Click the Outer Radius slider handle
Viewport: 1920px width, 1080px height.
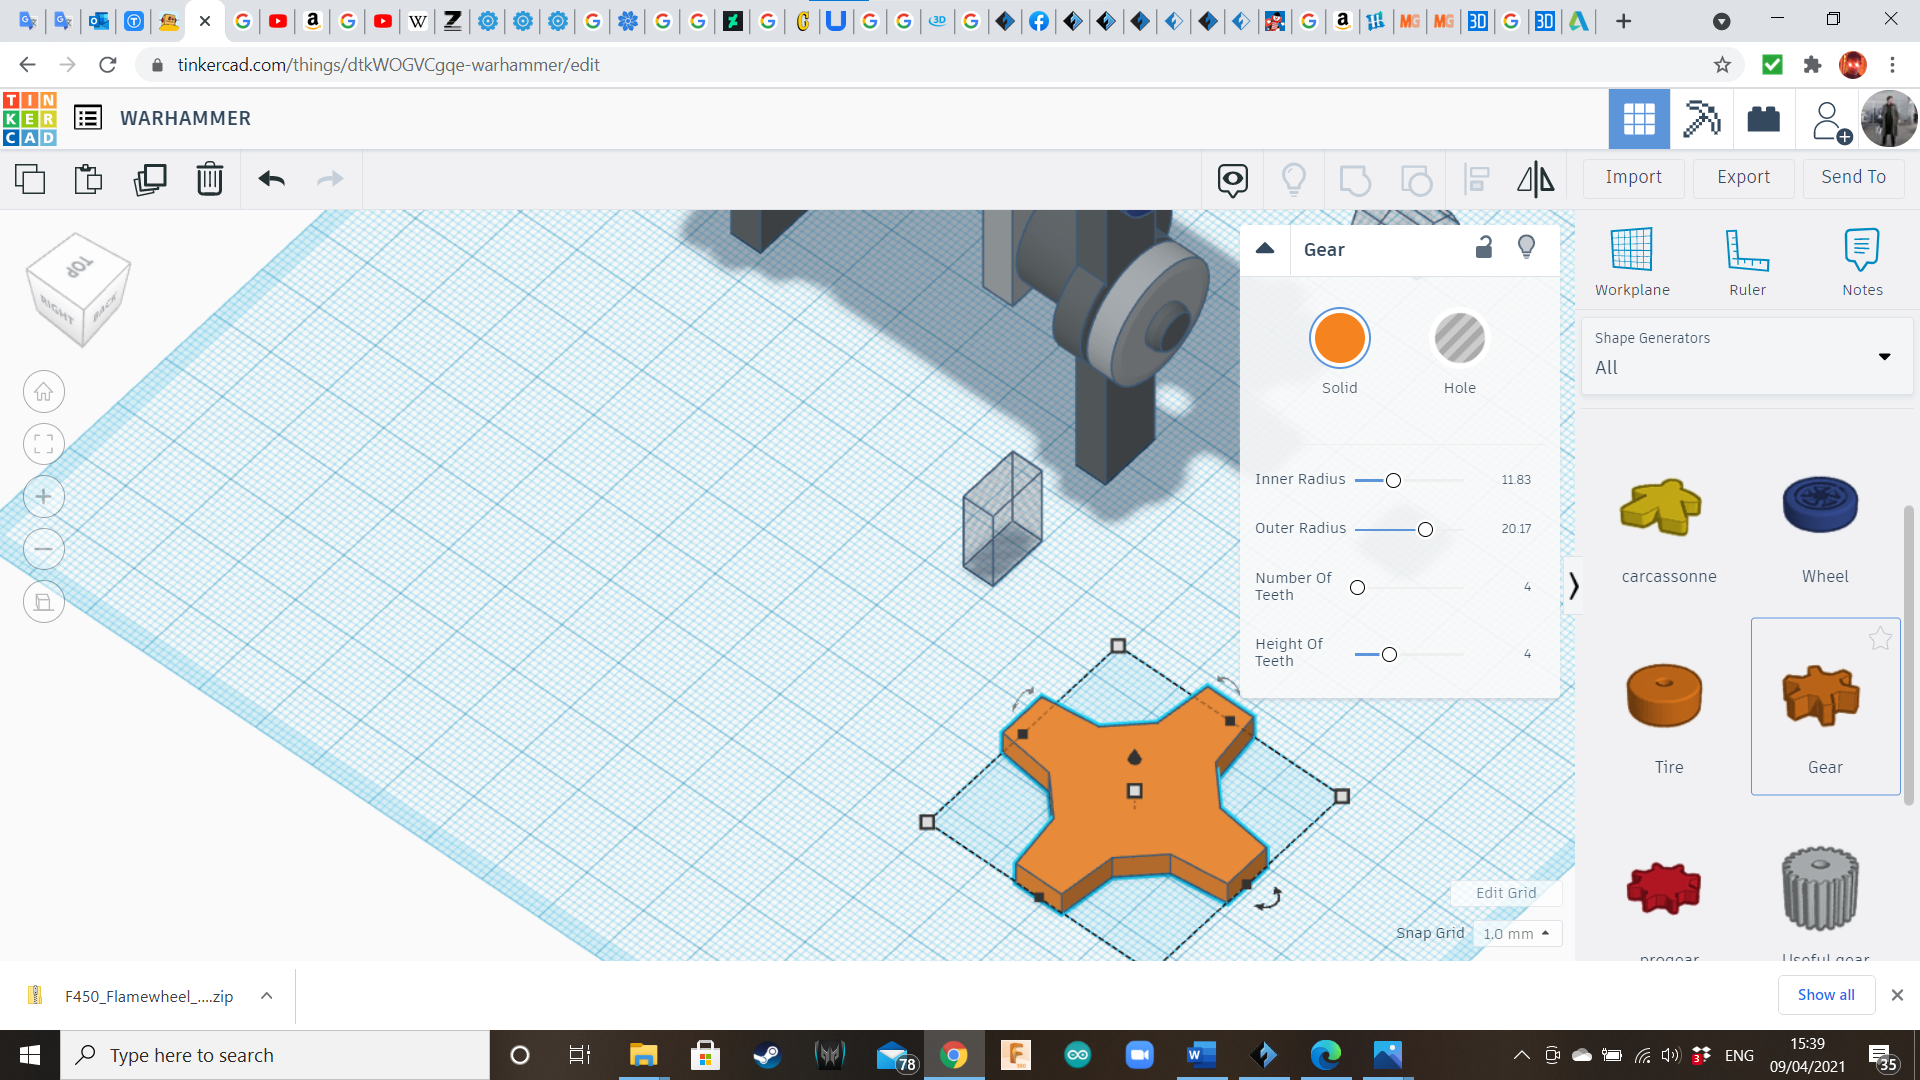pyautogui.click(x=1425, y=529)
